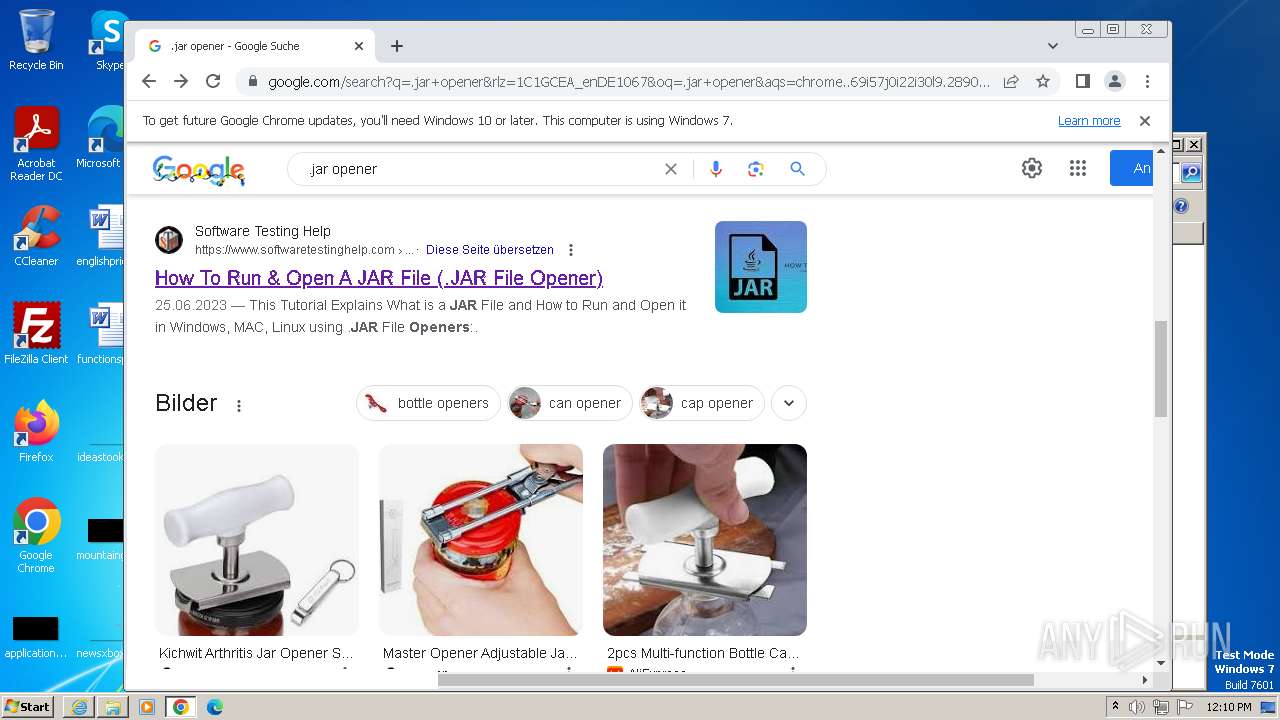The height and width of the screenshot is (720, 1280).
Task: Toggle the Chrome side panel
Action: coord(1082,81)
